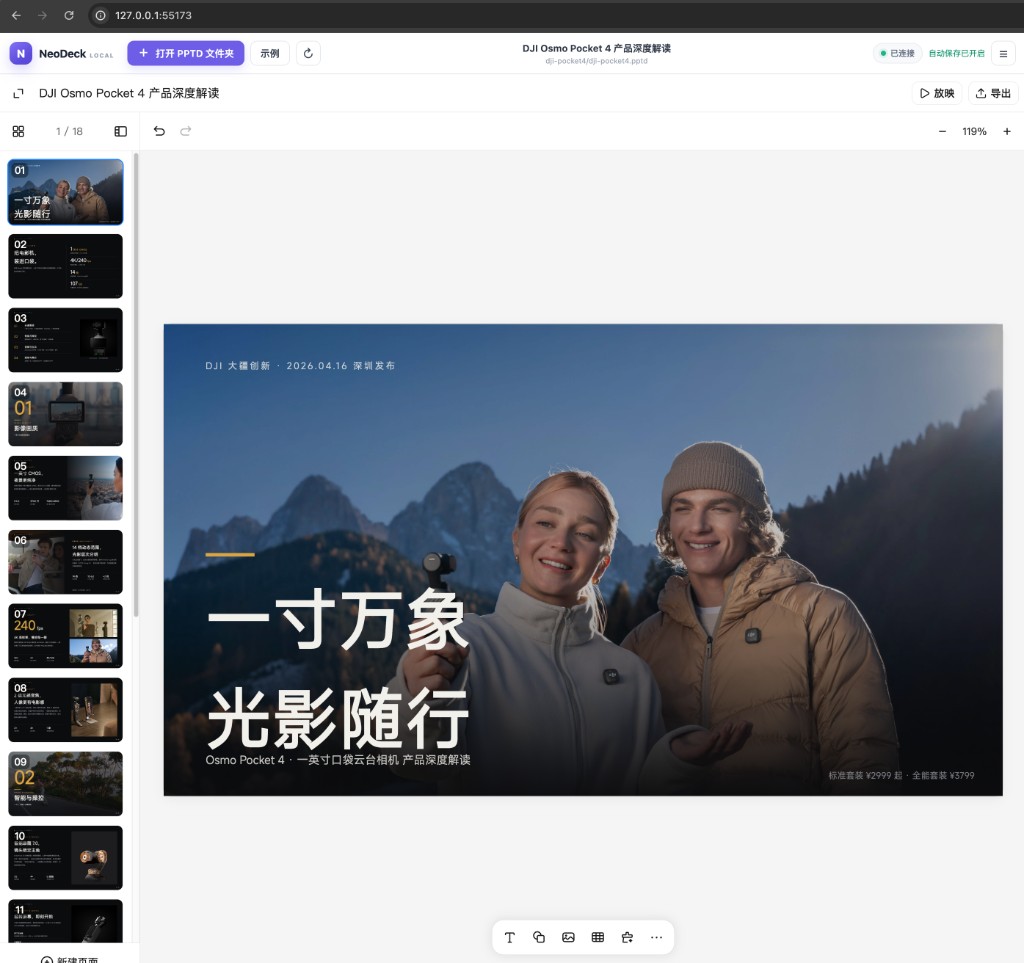Click the Osmo Pocket 4 subtitle on slide

click(x=338, y=760)
